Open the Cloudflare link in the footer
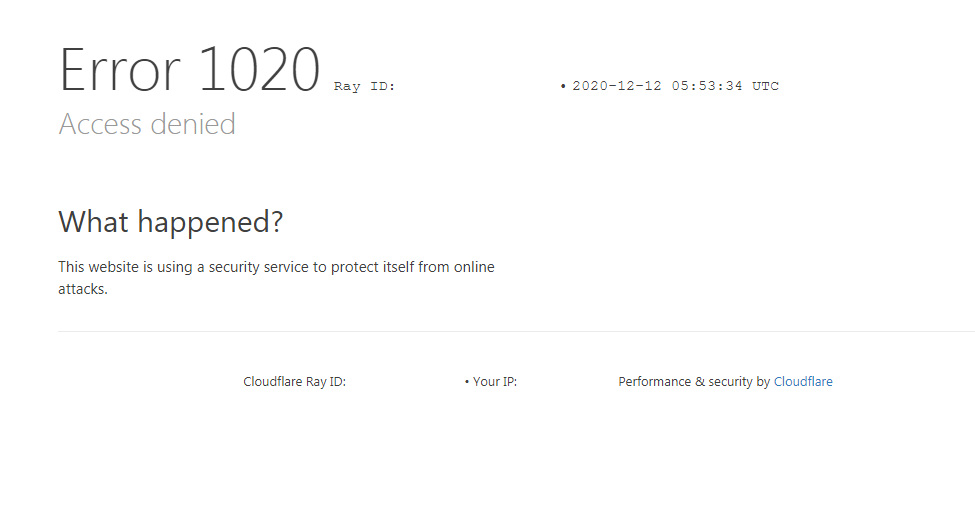This screenshot has height=513, width=975. point(803,382)
